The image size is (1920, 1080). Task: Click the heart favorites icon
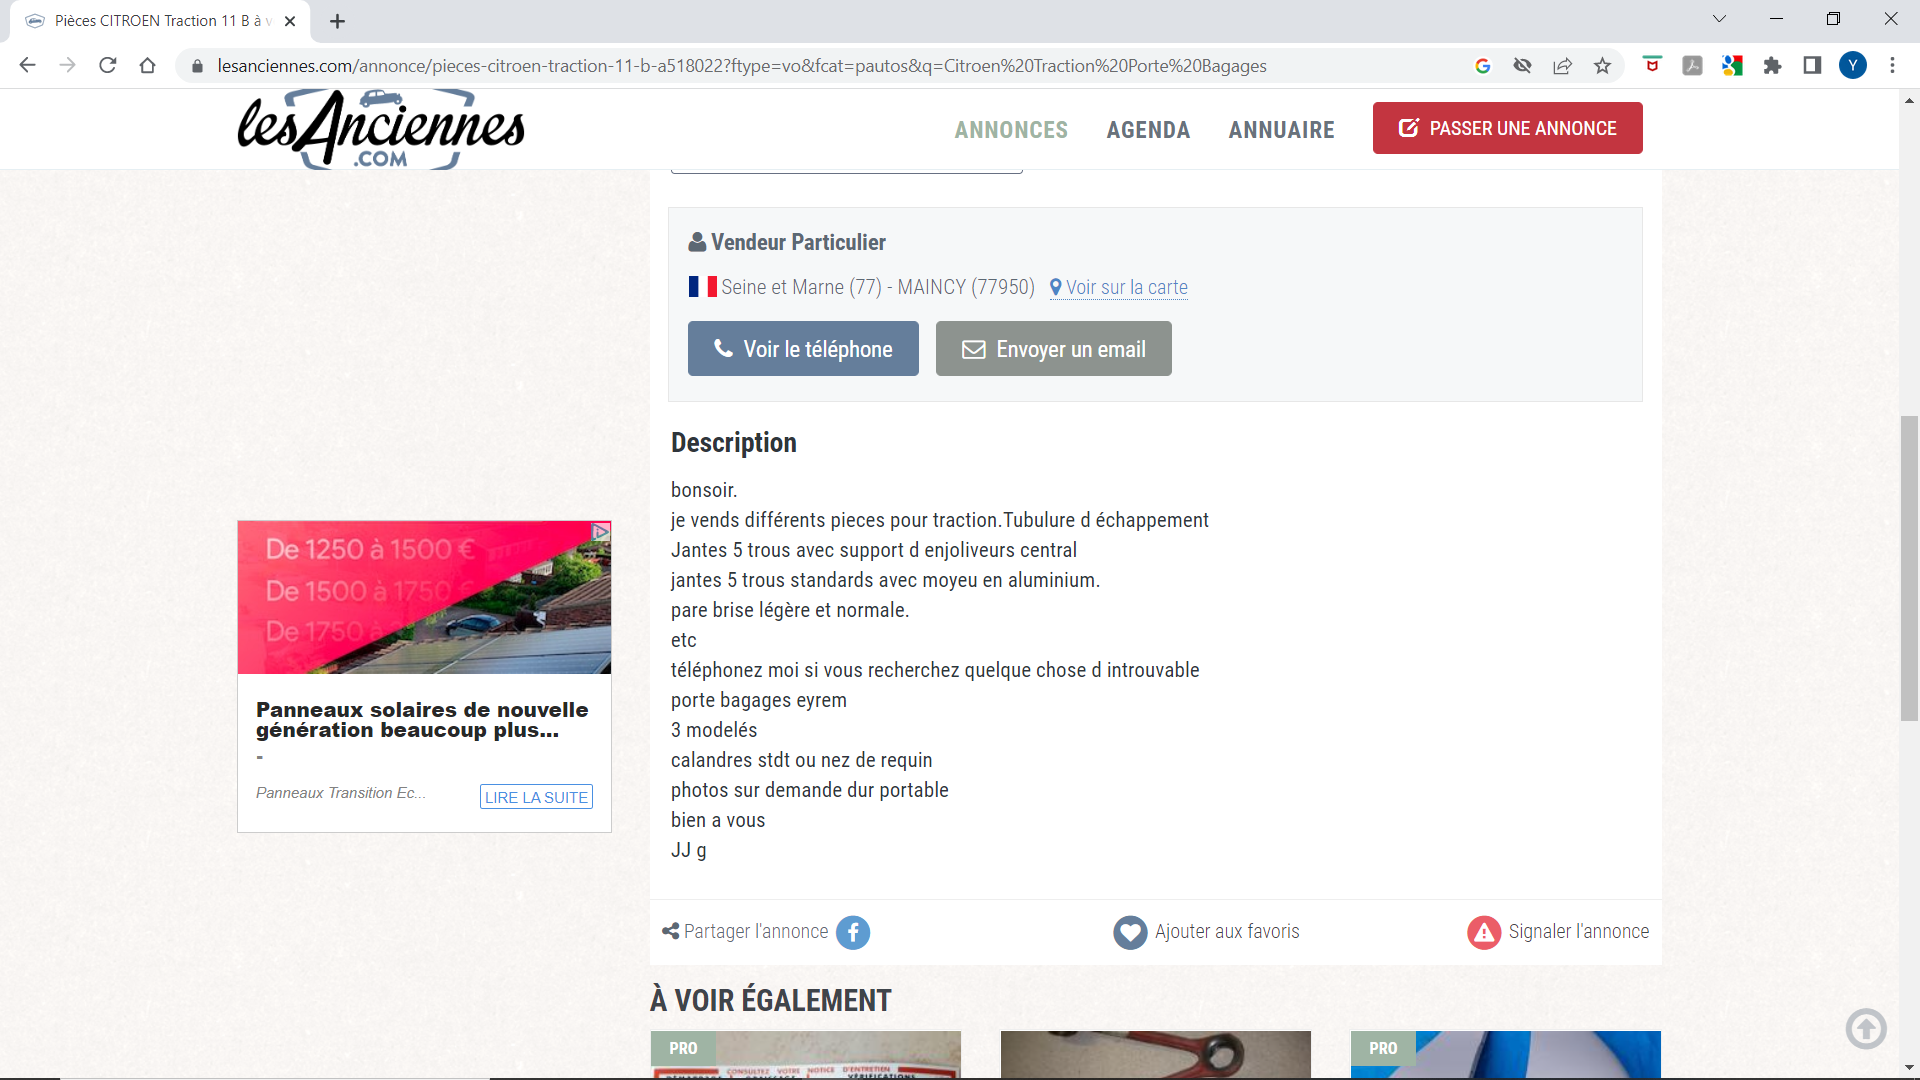pyautogui.click(x=1130, y=932)
